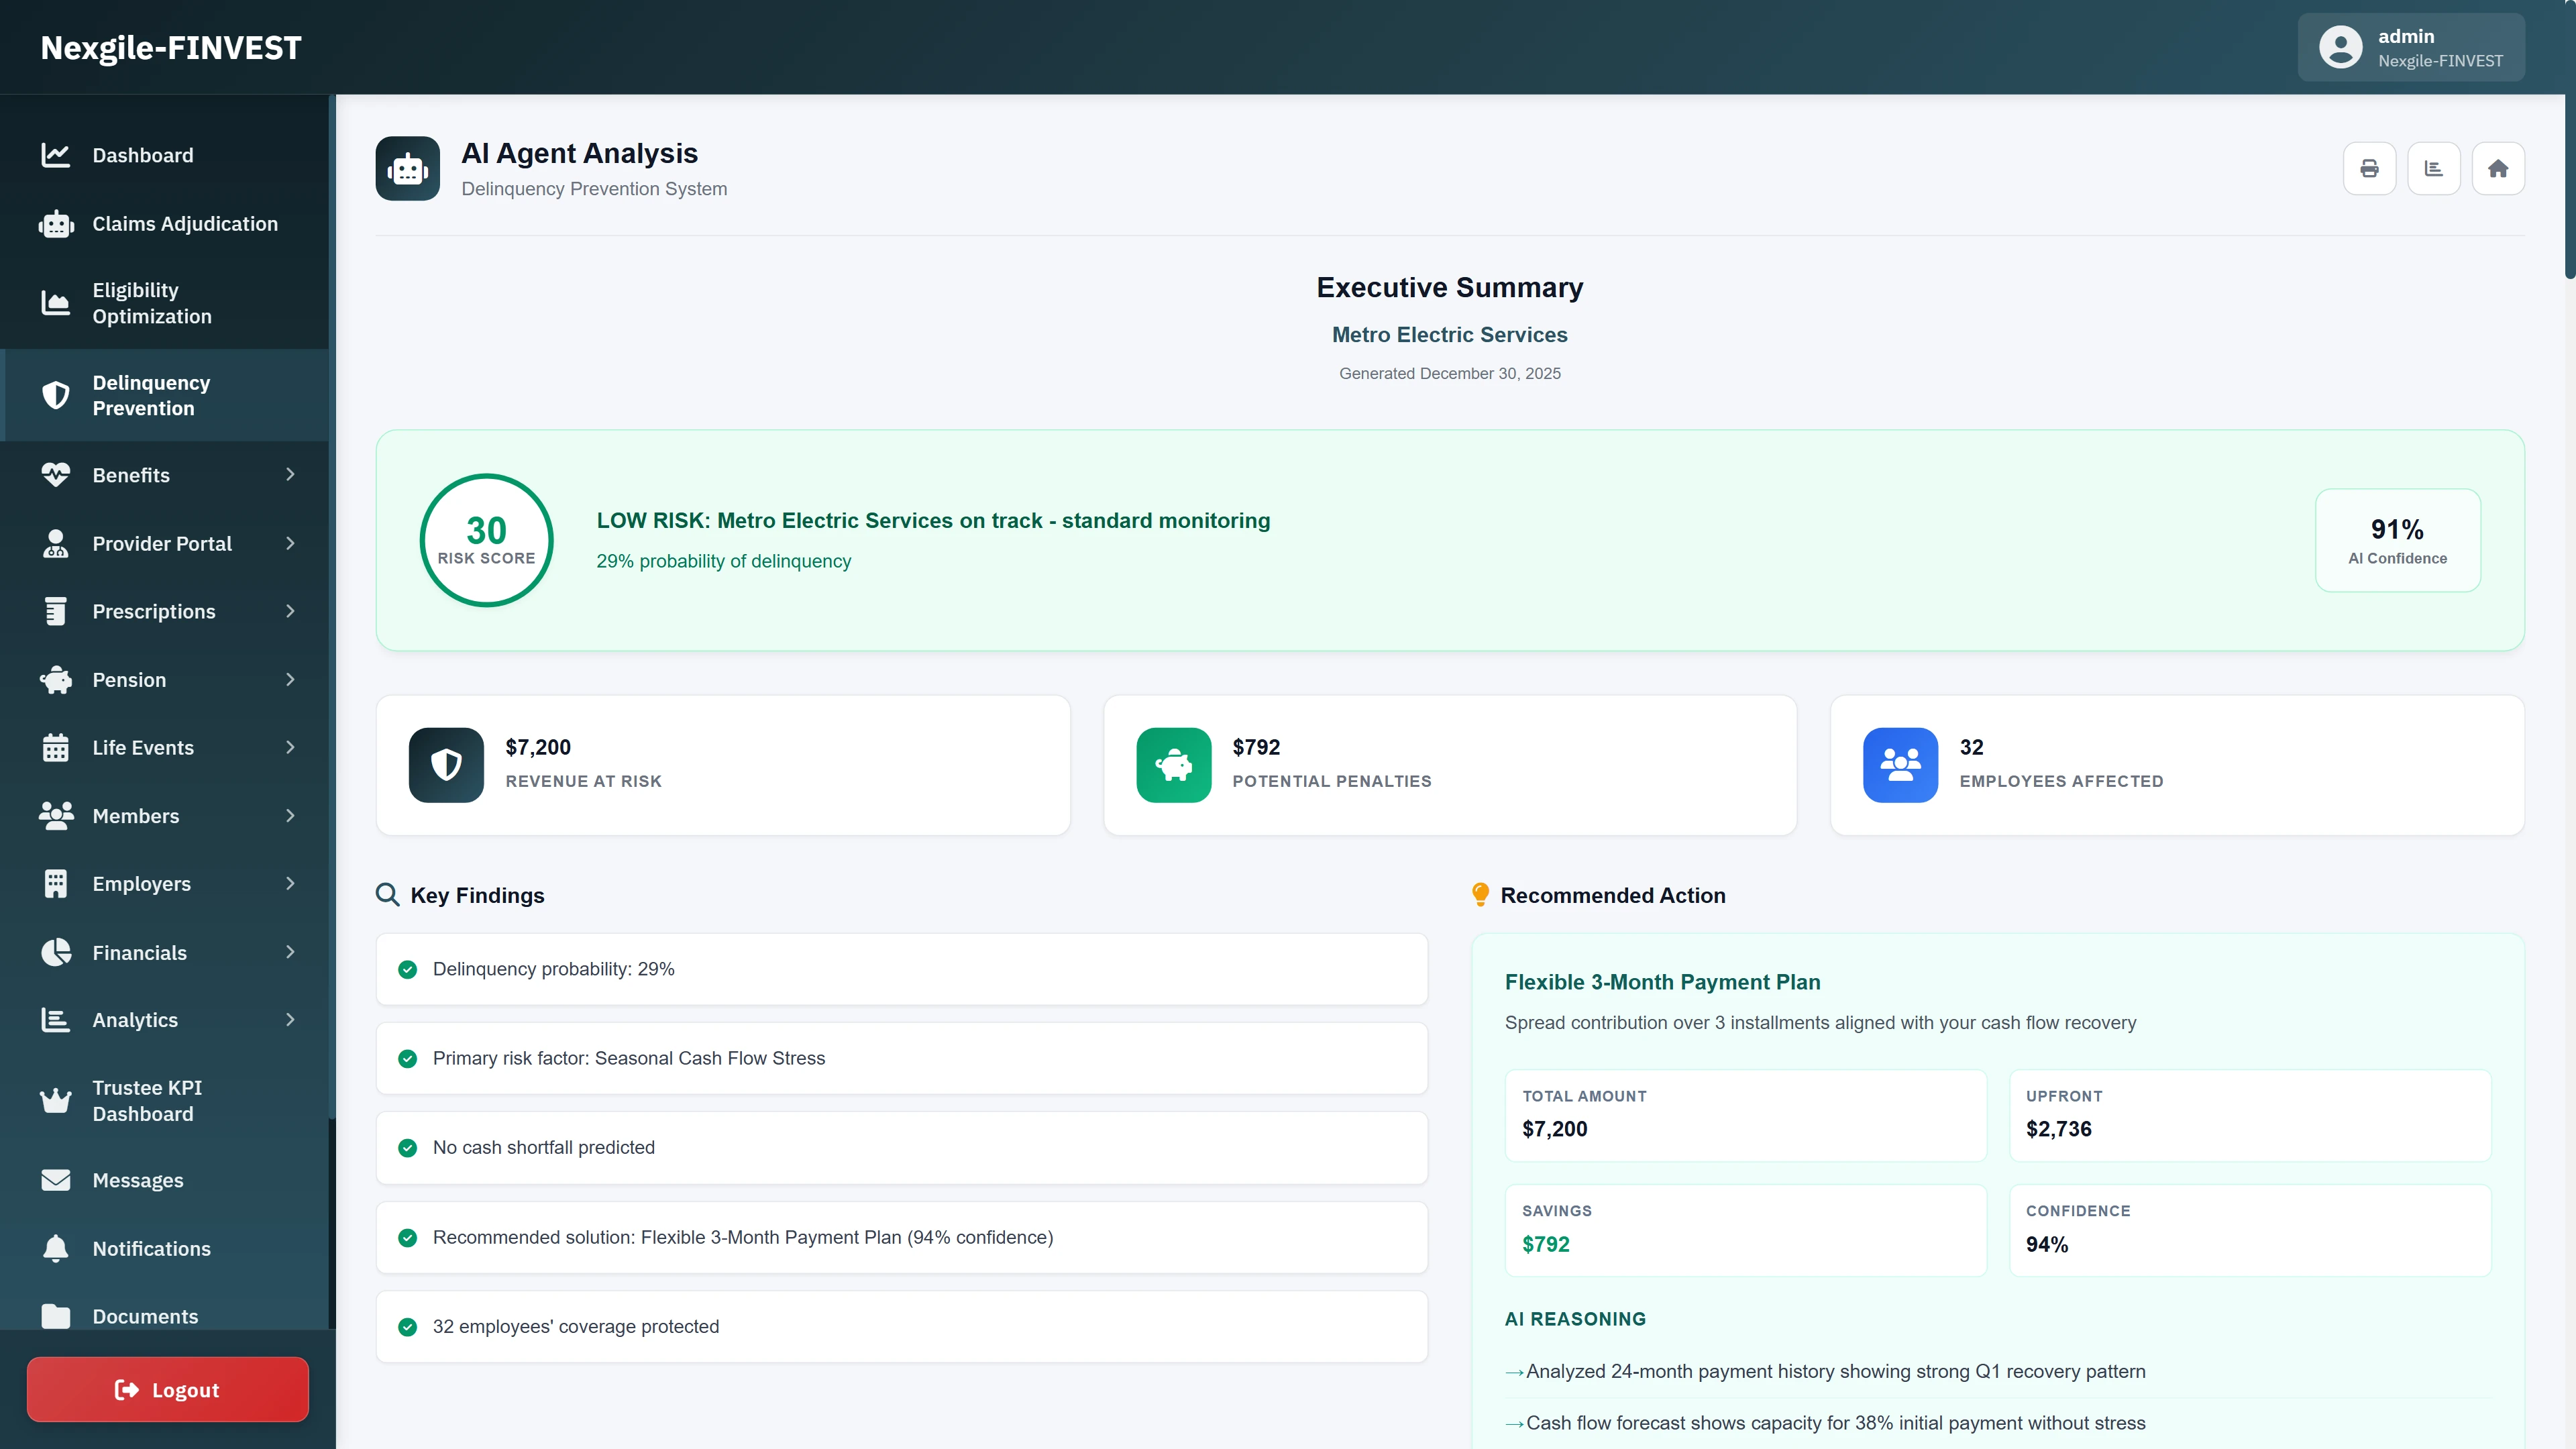Click the printer icon in the top toolbar
2576x1449 pixels.
[2371, 168]
